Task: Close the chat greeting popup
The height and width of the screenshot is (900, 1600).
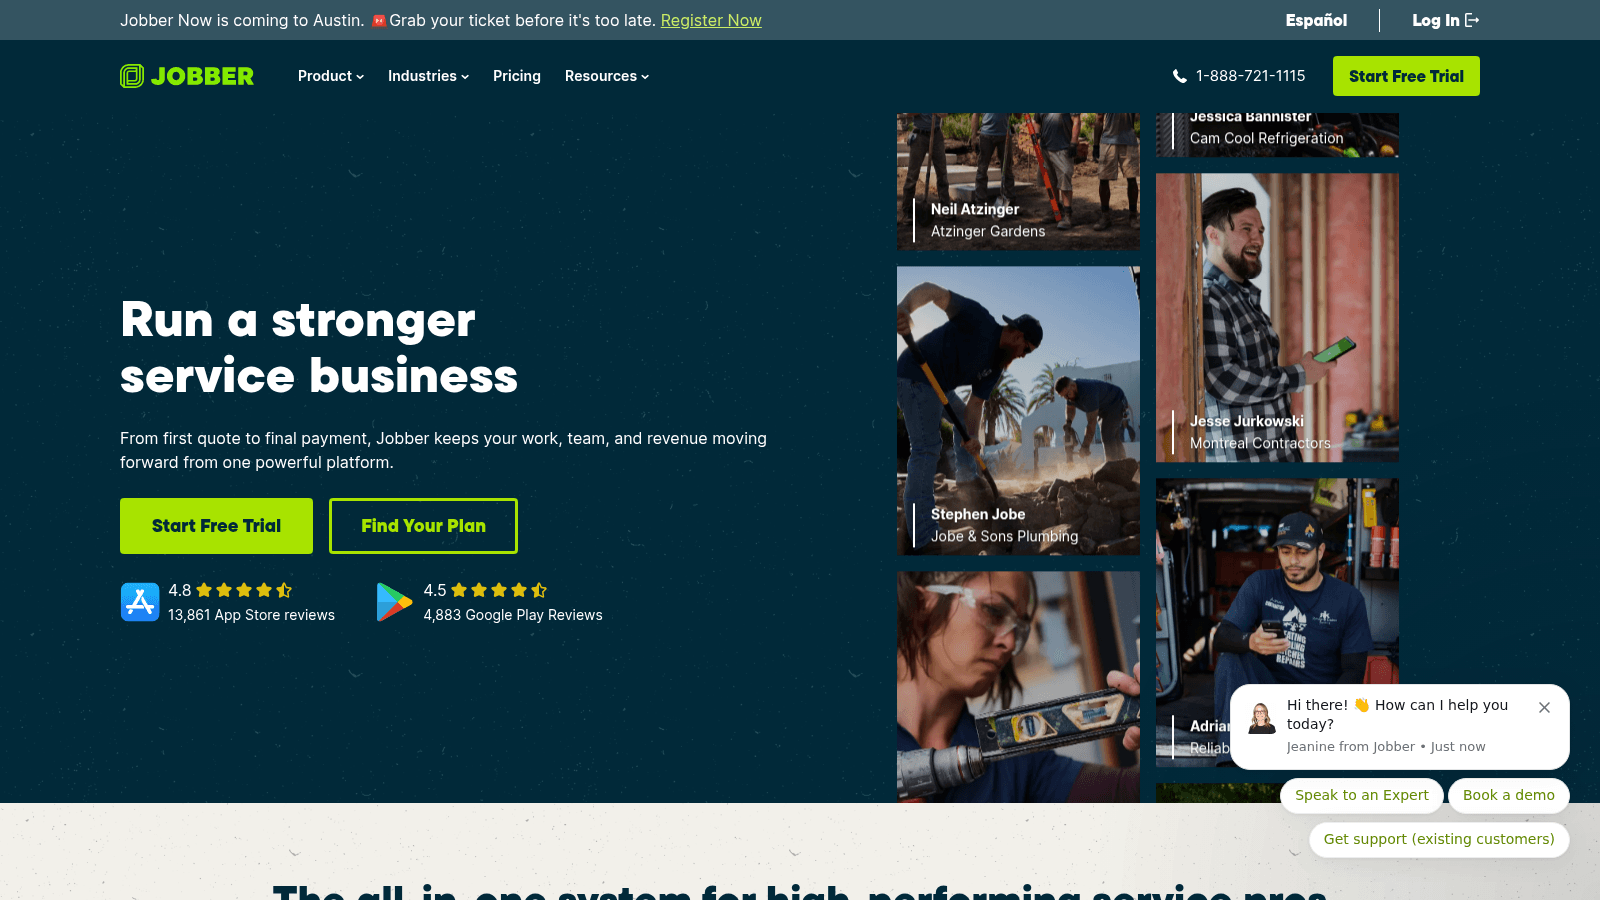Action: coord(1544,707)
